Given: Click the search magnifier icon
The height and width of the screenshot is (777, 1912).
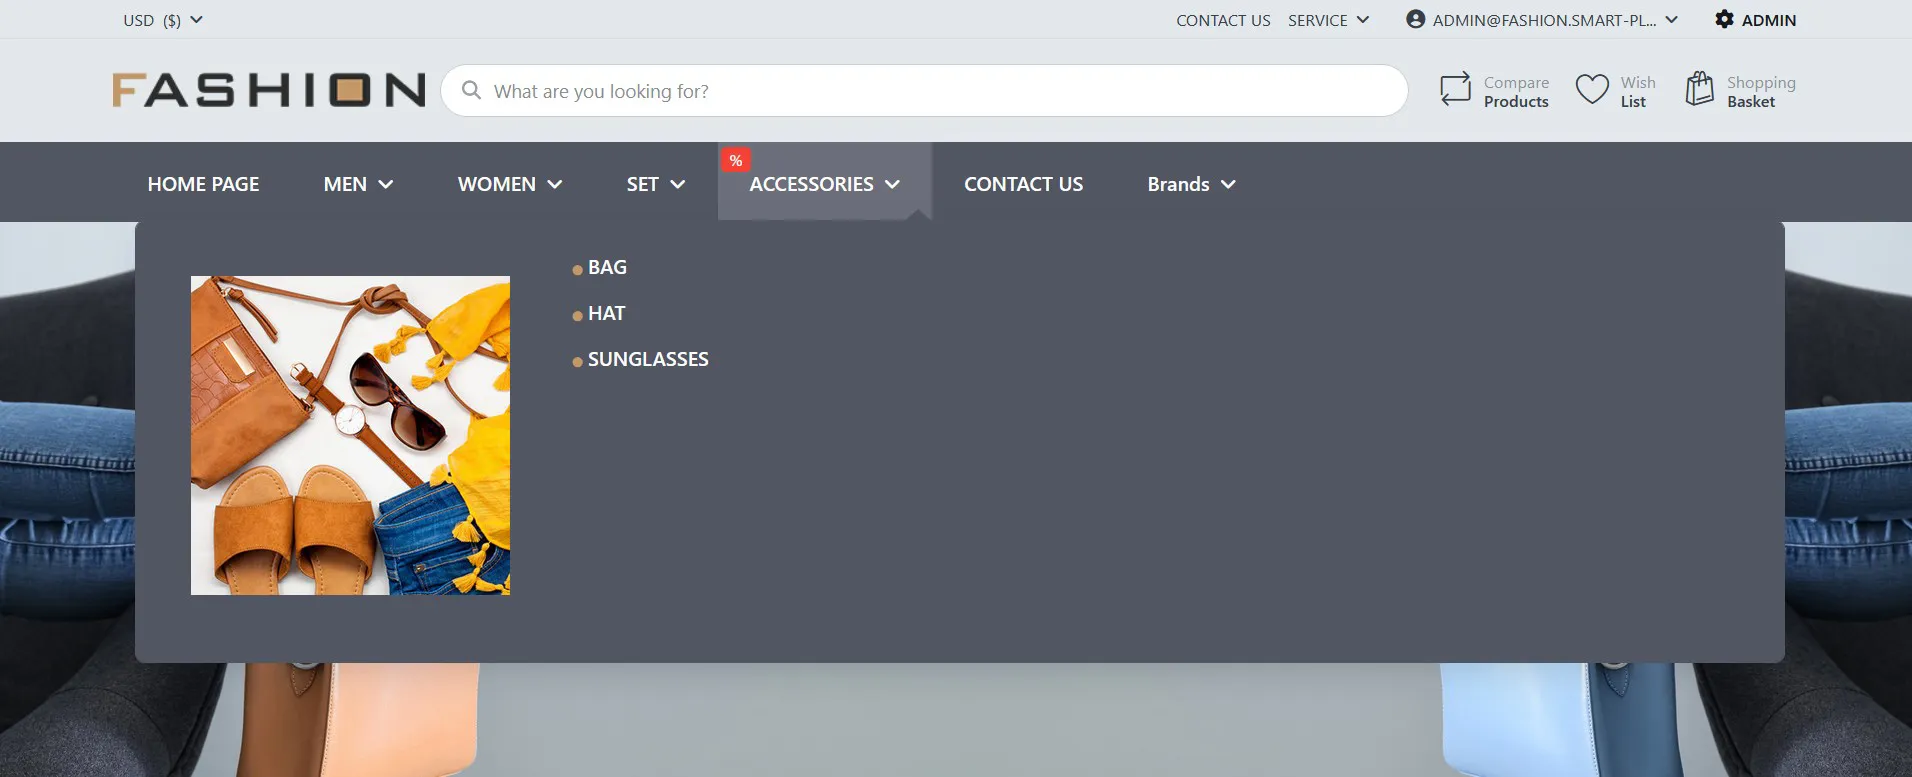Looking at the screenshot, I should (471, 90).
